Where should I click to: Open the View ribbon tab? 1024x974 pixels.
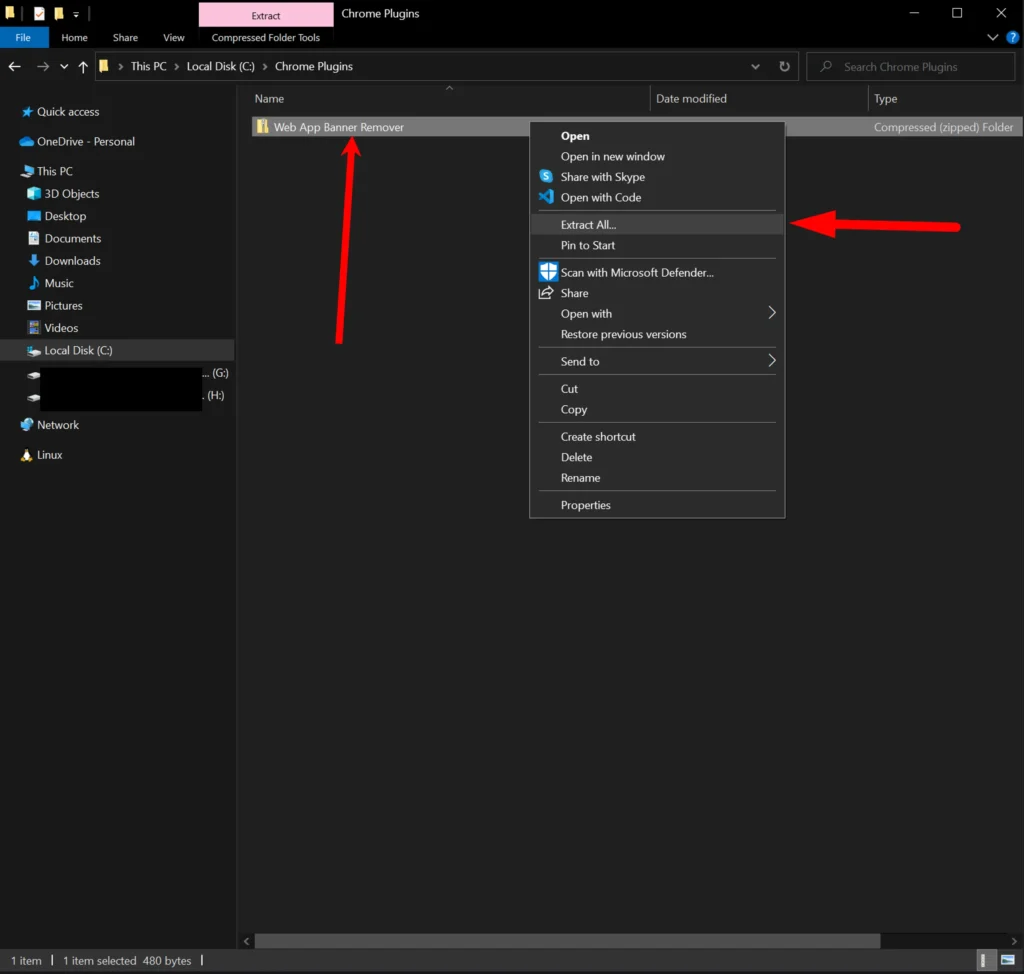(174, 38)
